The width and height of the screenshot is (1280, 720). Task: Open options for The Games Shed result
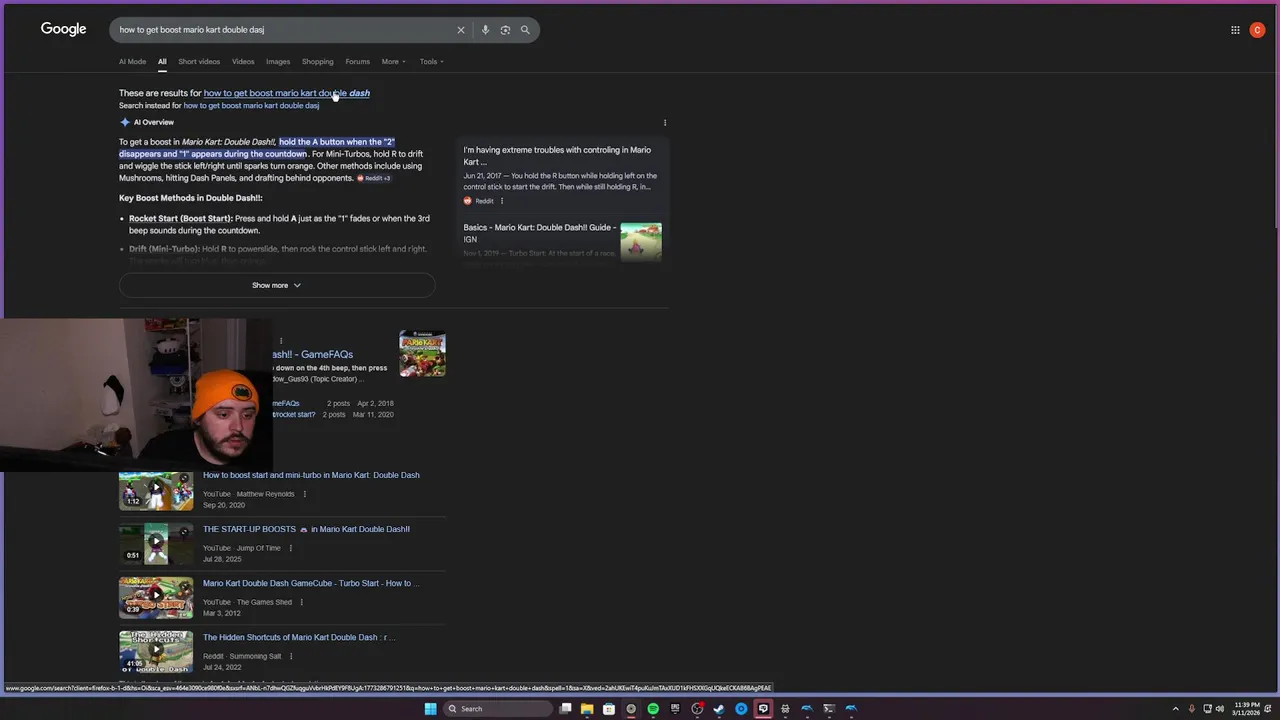click(302, 602)
